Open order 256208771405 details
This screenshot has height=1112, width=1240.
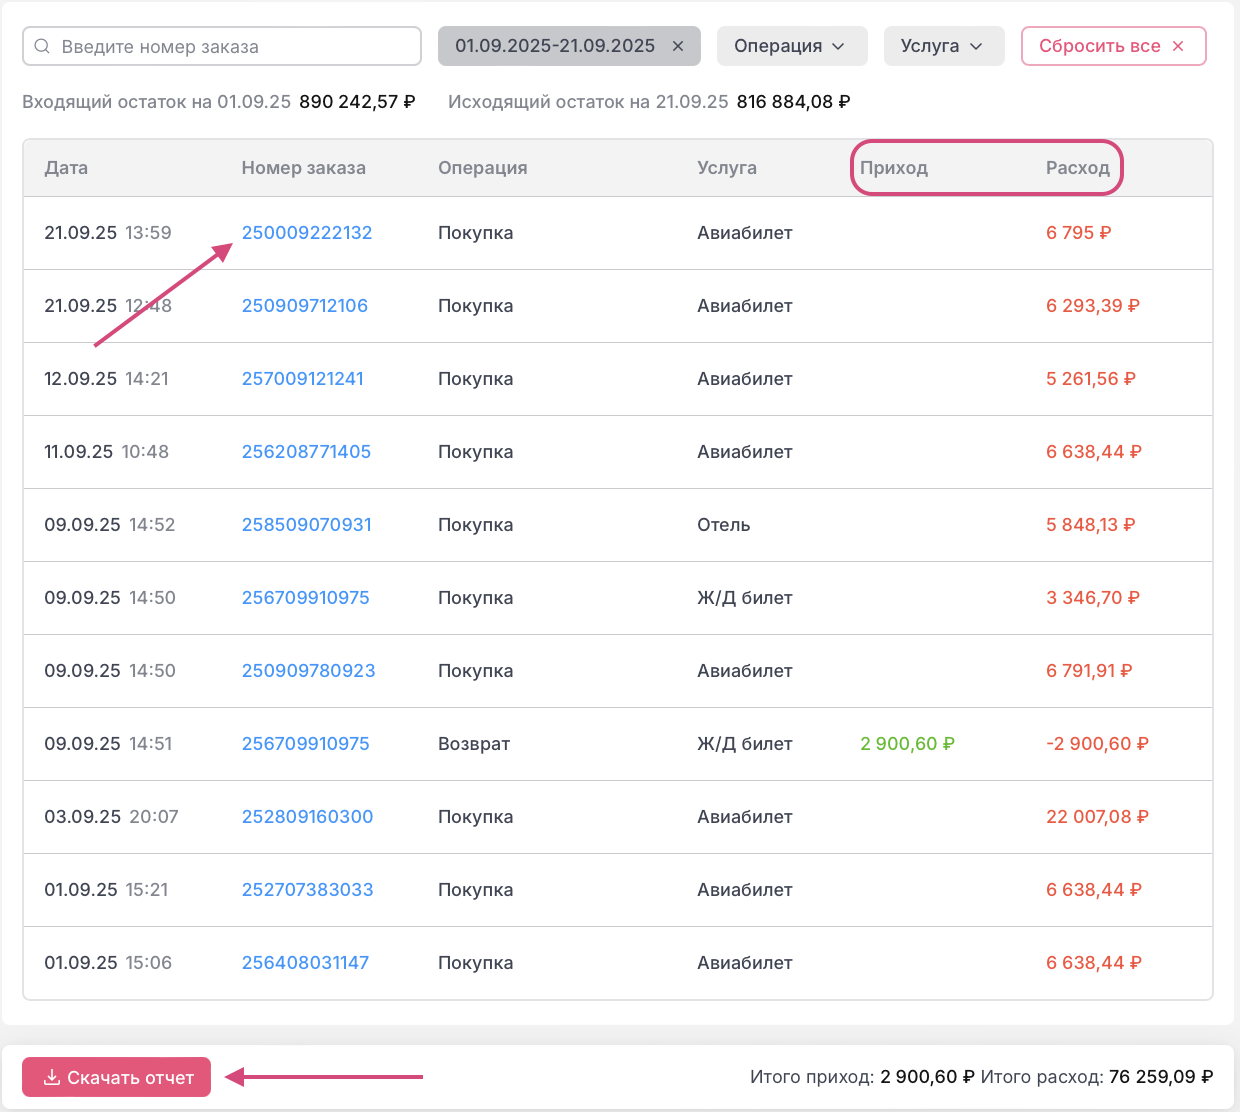tap(306, 452)
